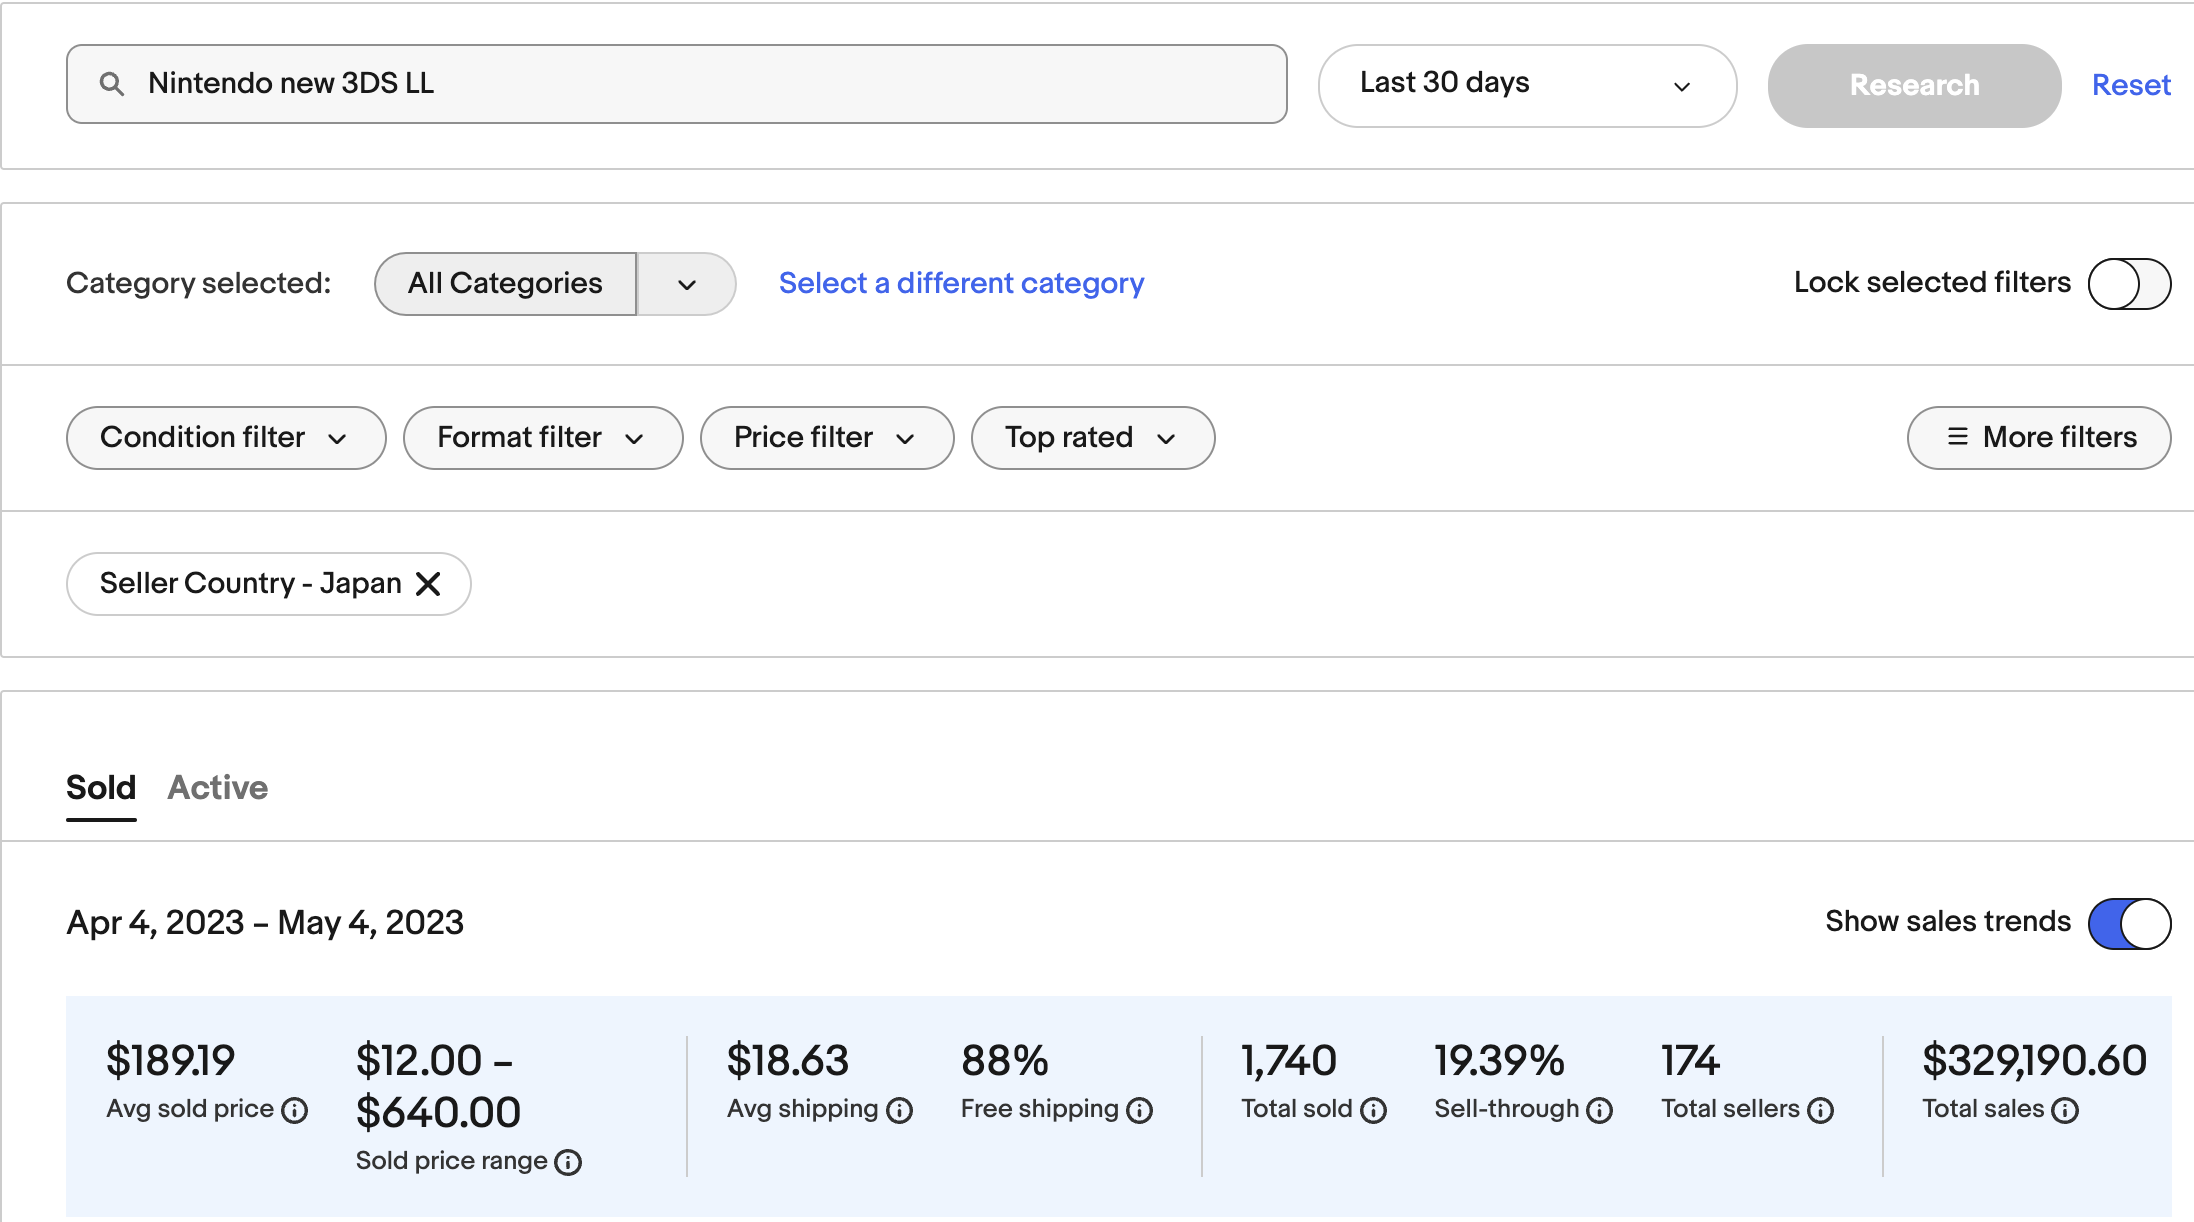The height and width of the screenshot is (1222, 2194).
Task: Click the Apr 4, 2023 – May 4, 2023 date range
Action: 265,923
